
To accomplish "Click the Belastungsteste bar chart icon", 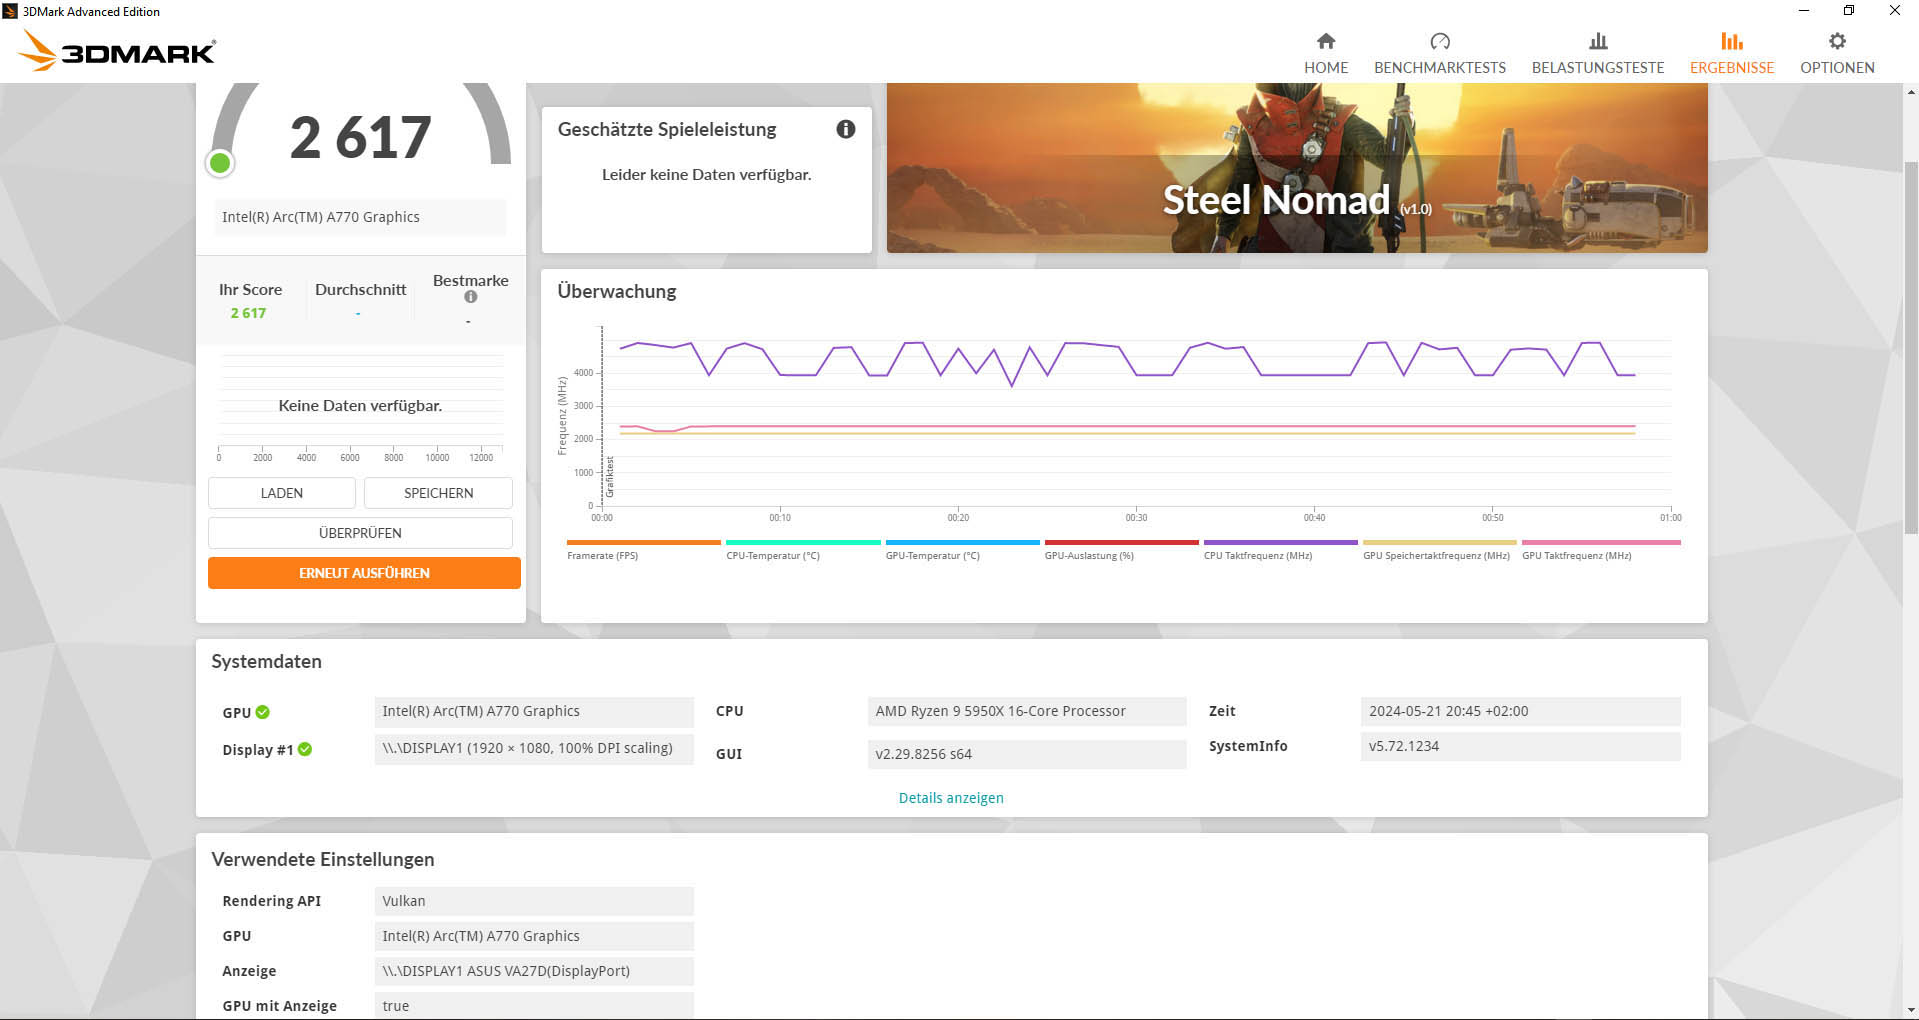I will 1598,41.
